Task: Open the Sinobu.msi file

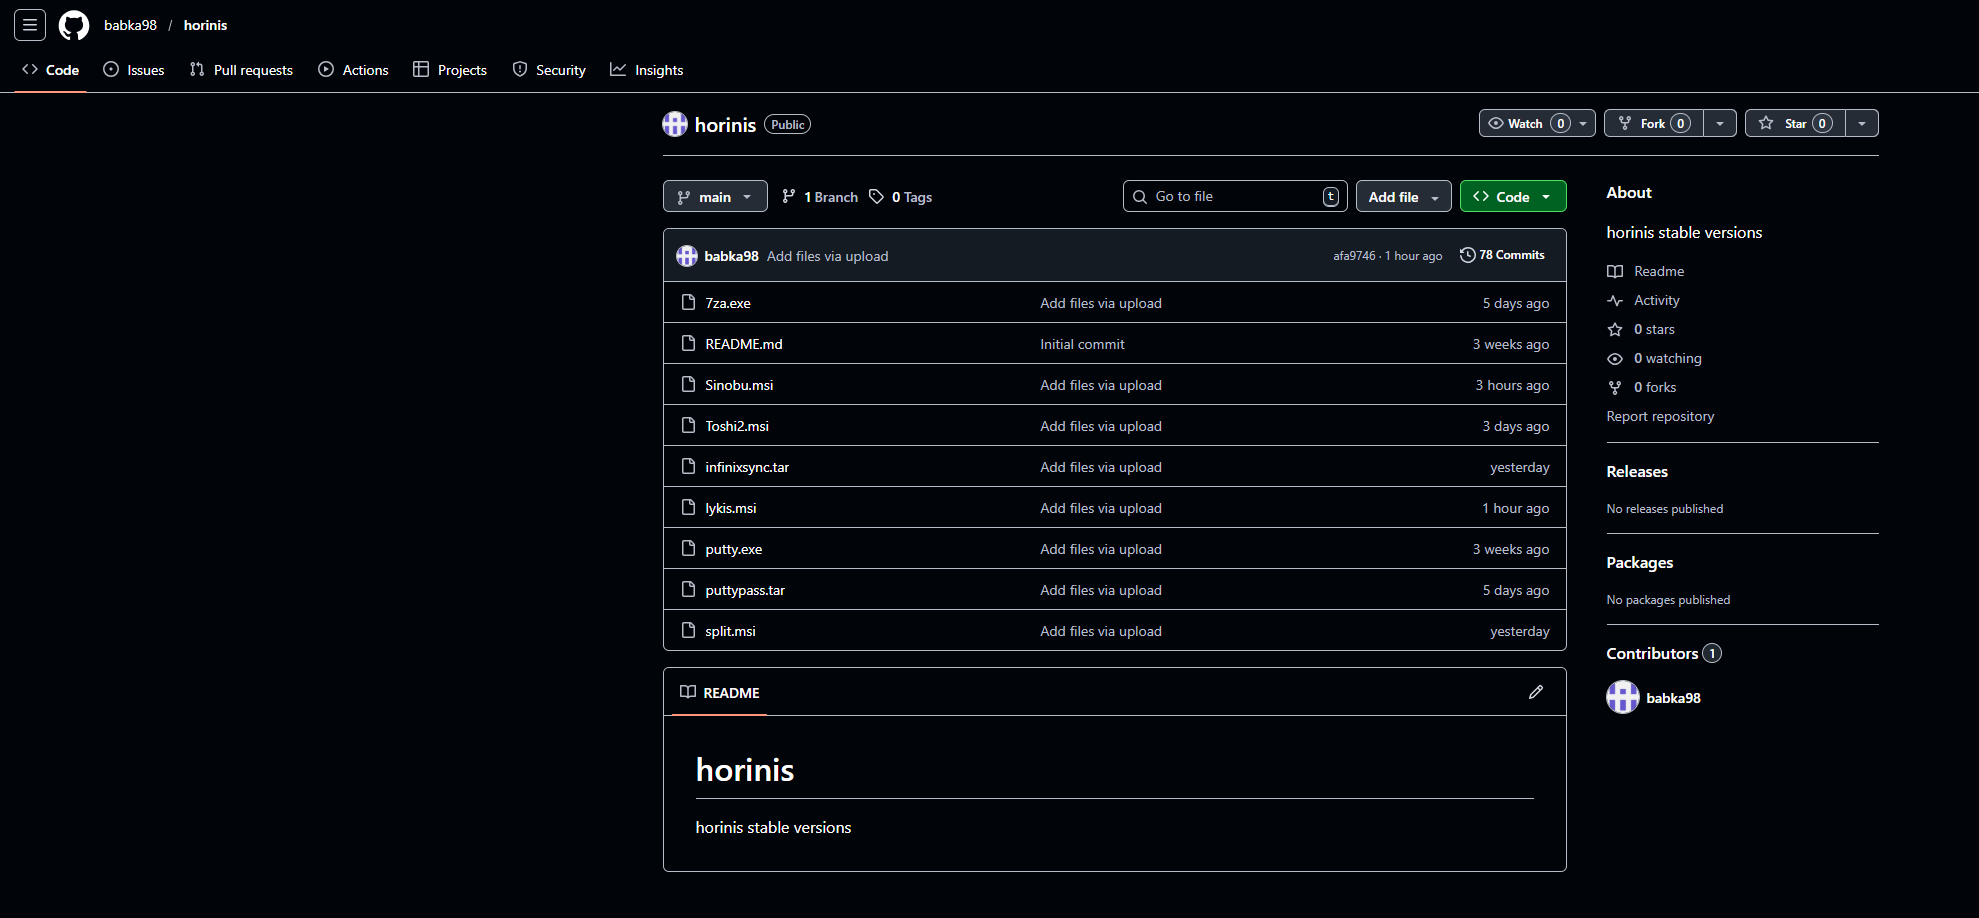Action: click(x=739, y=385)
